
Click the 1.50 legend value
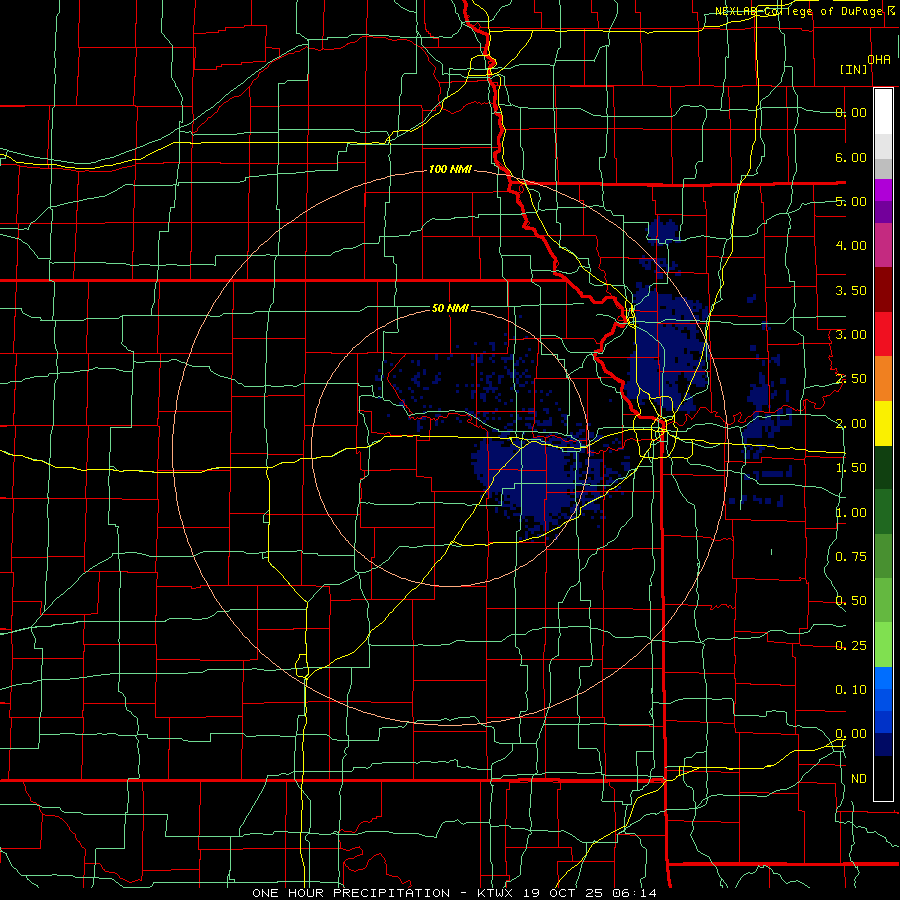(851, 468)
